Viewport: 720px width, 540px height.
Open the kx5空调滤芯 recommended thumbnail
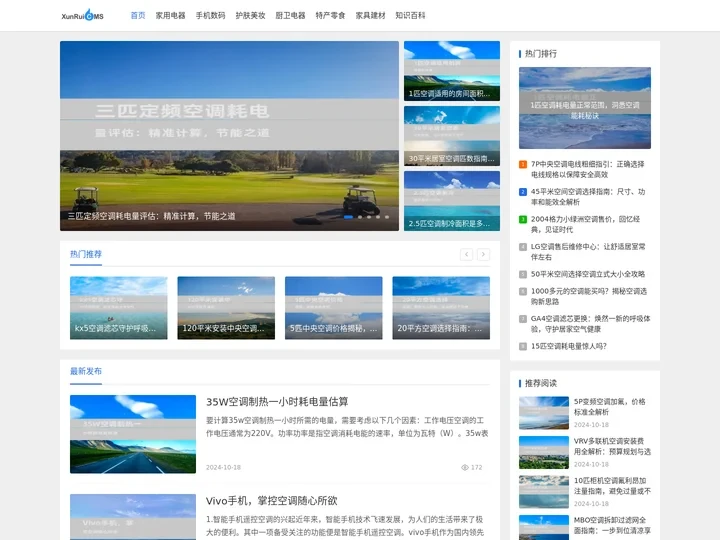point(118,308)
